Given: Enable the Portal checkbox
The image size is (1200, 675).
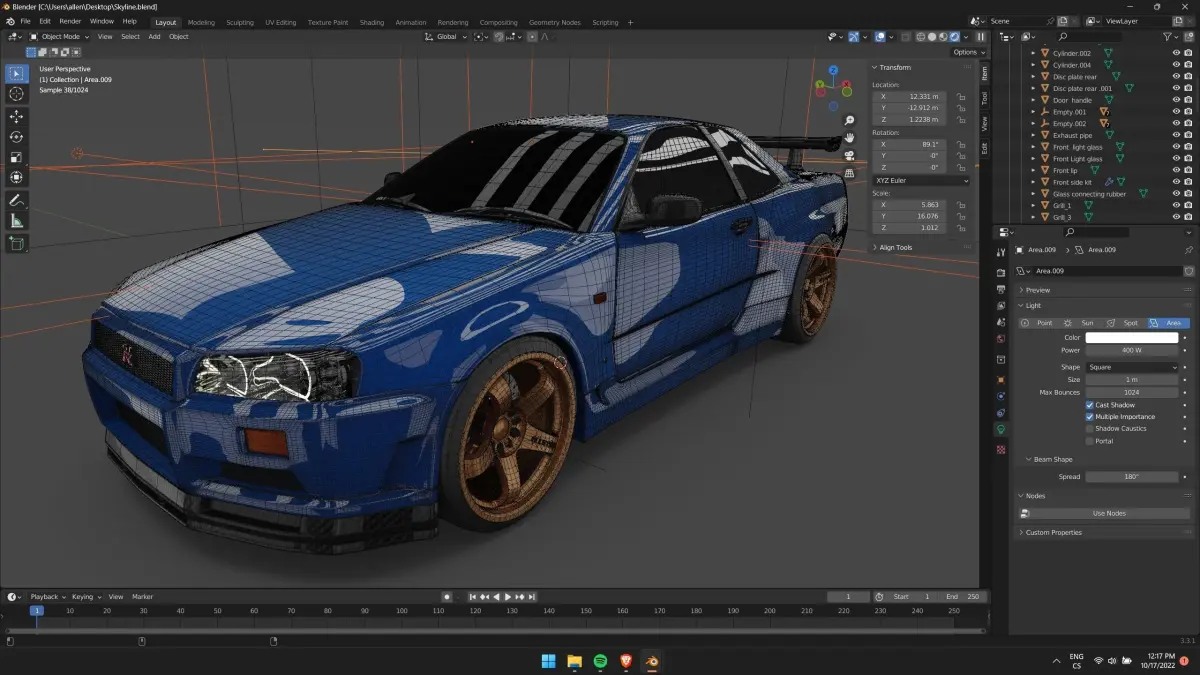Looking at the screenshot, I should click(1090, 440).
